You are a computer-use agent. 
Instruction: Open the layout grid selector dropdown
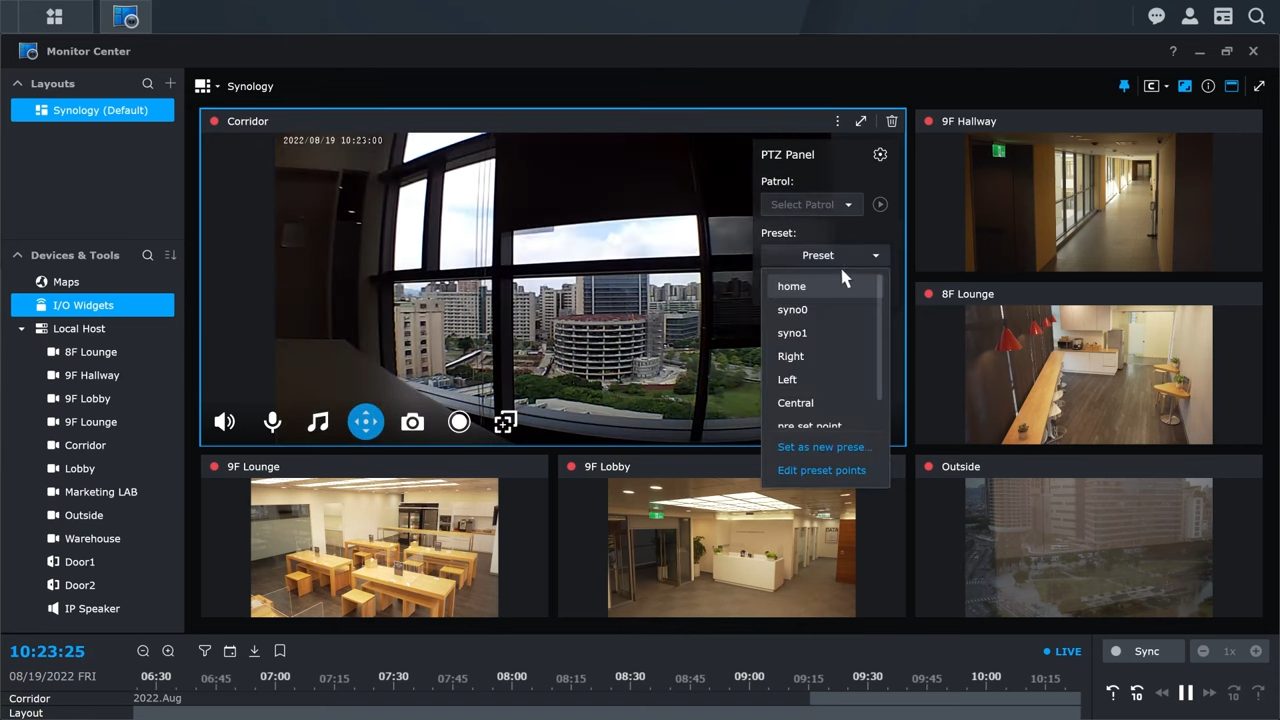click(x=207, y=86)
